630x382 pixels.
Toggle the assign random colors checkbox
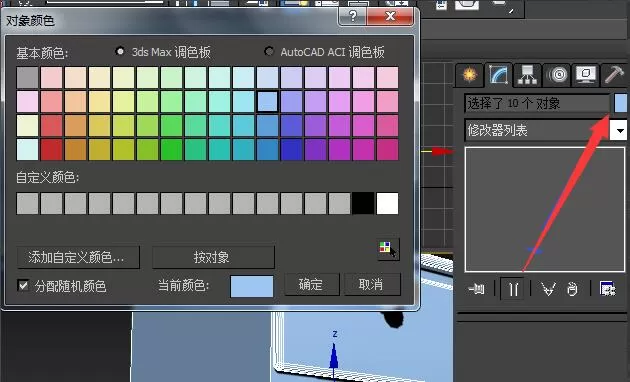tap(23, 286)
